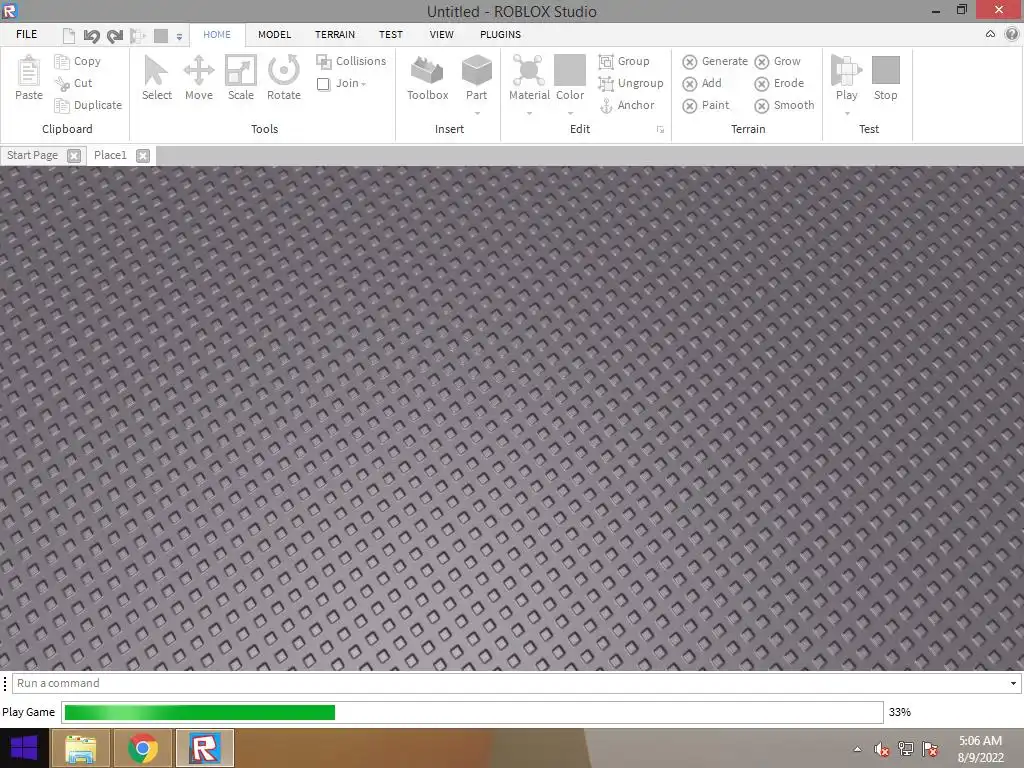
Task: Open the Windows Start button
Action: tap(24, 748)
